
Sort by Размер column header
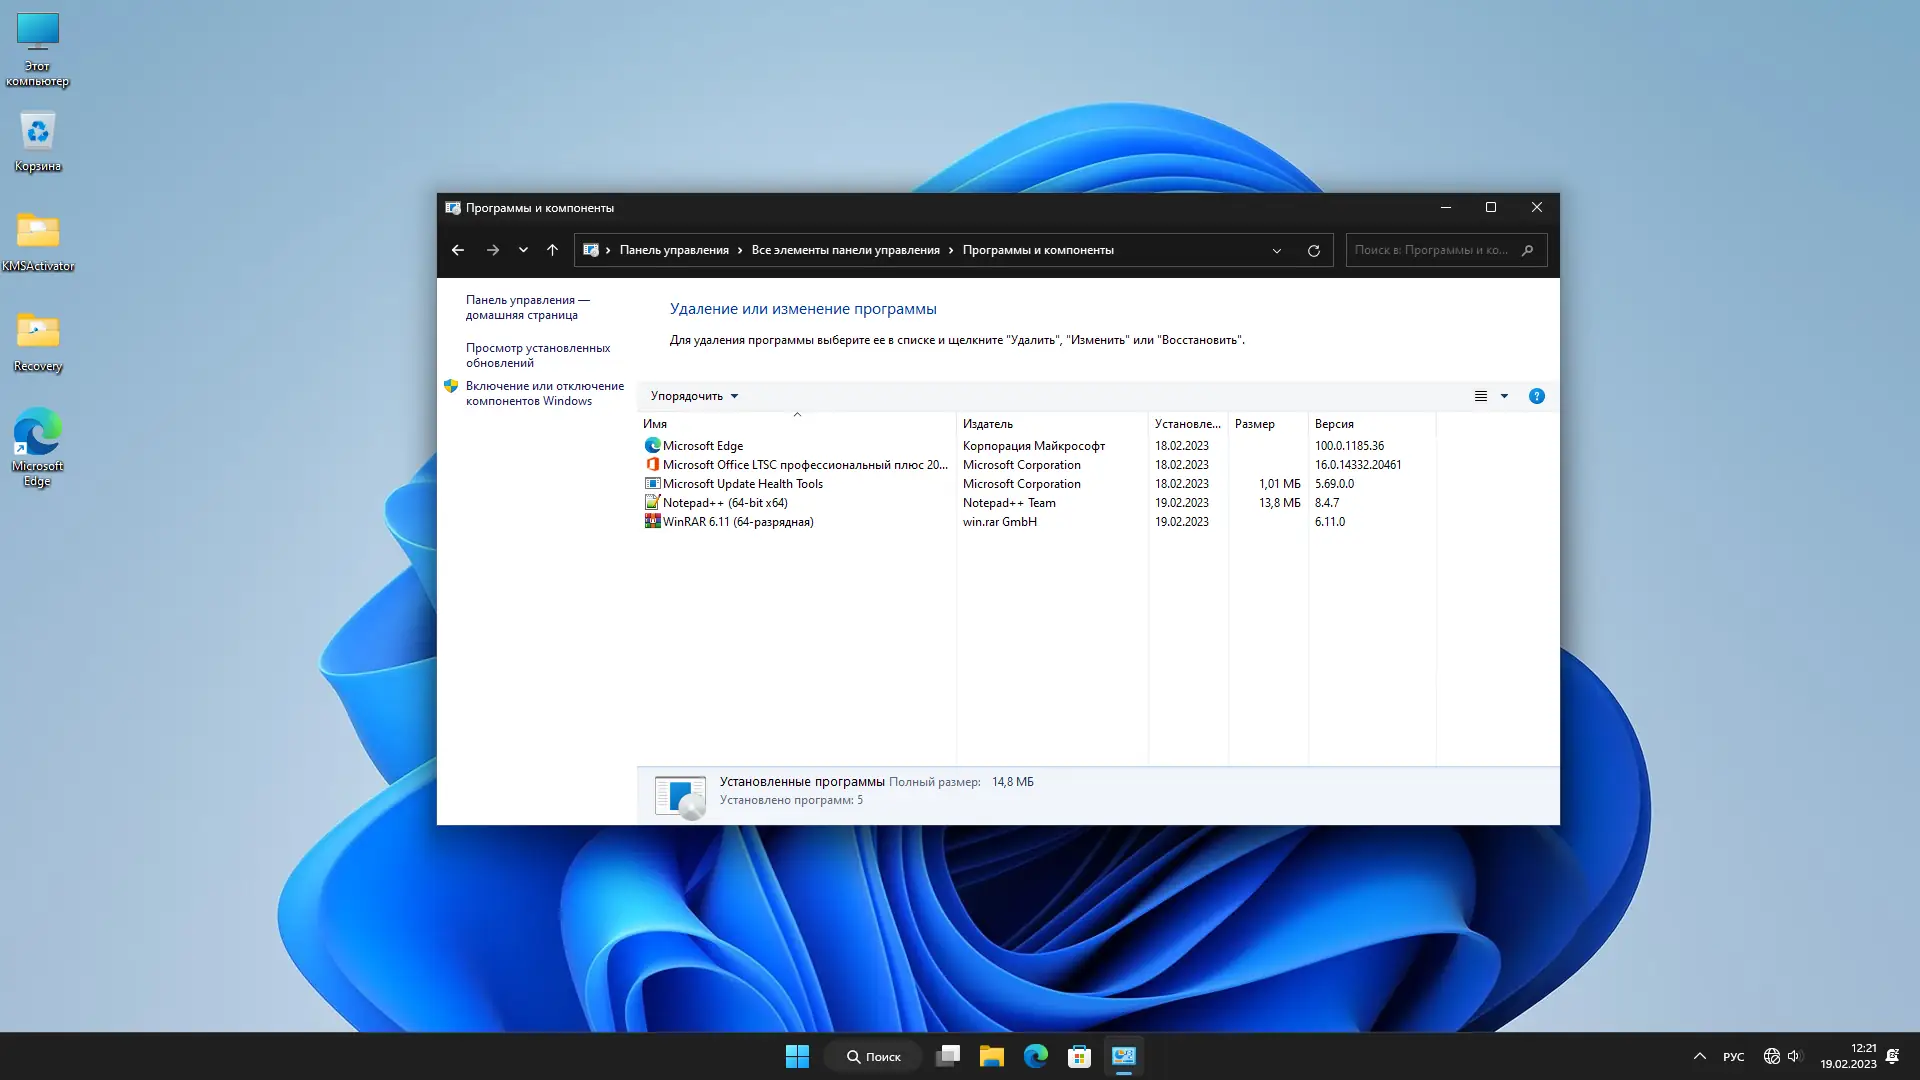(x=1254, y=424)
